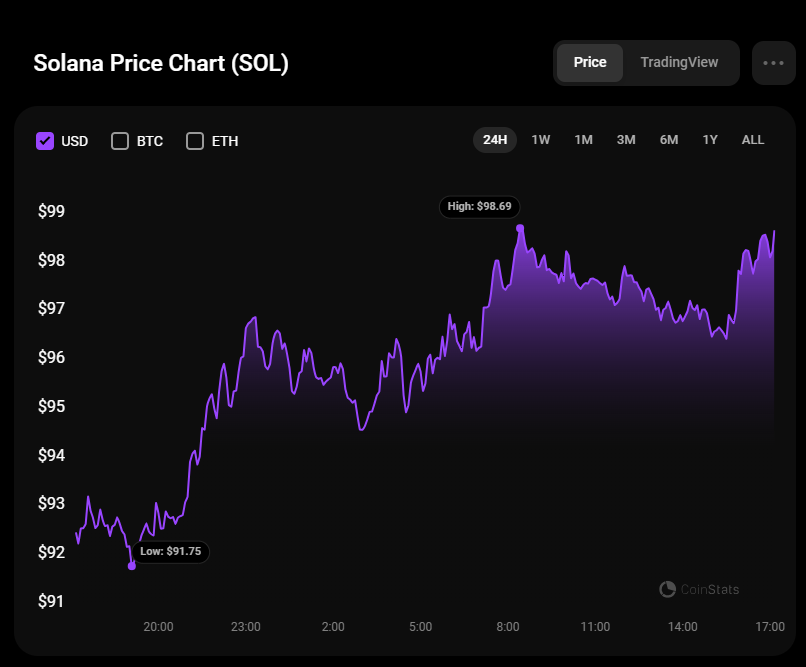This screenshot has height=667, width=806.
Task: Click the CoinStats logo watermark
Action: coord(700,590)
